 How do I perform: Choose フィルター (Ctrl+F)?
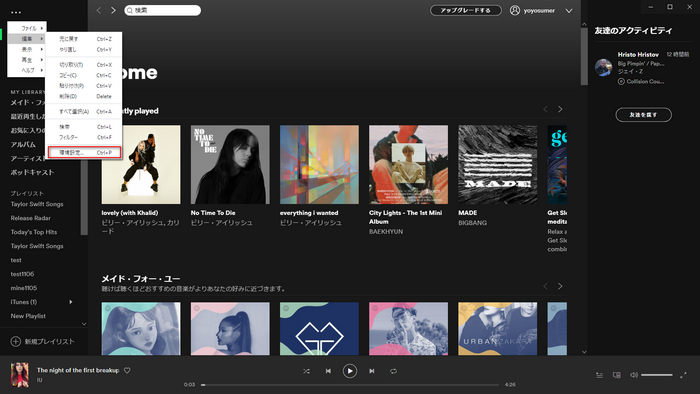[x=84, y=137]
